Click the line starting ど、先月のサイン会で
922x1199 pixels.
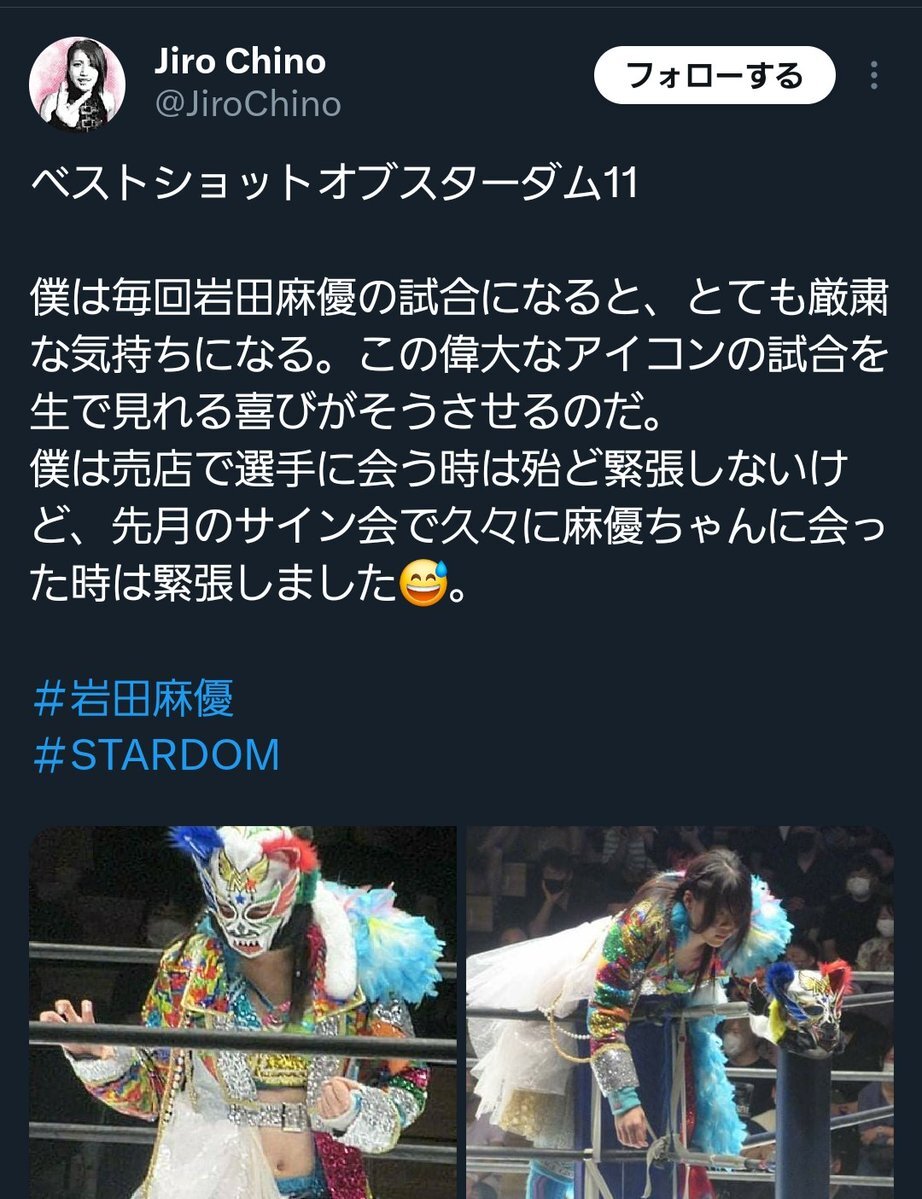(459, 527)
